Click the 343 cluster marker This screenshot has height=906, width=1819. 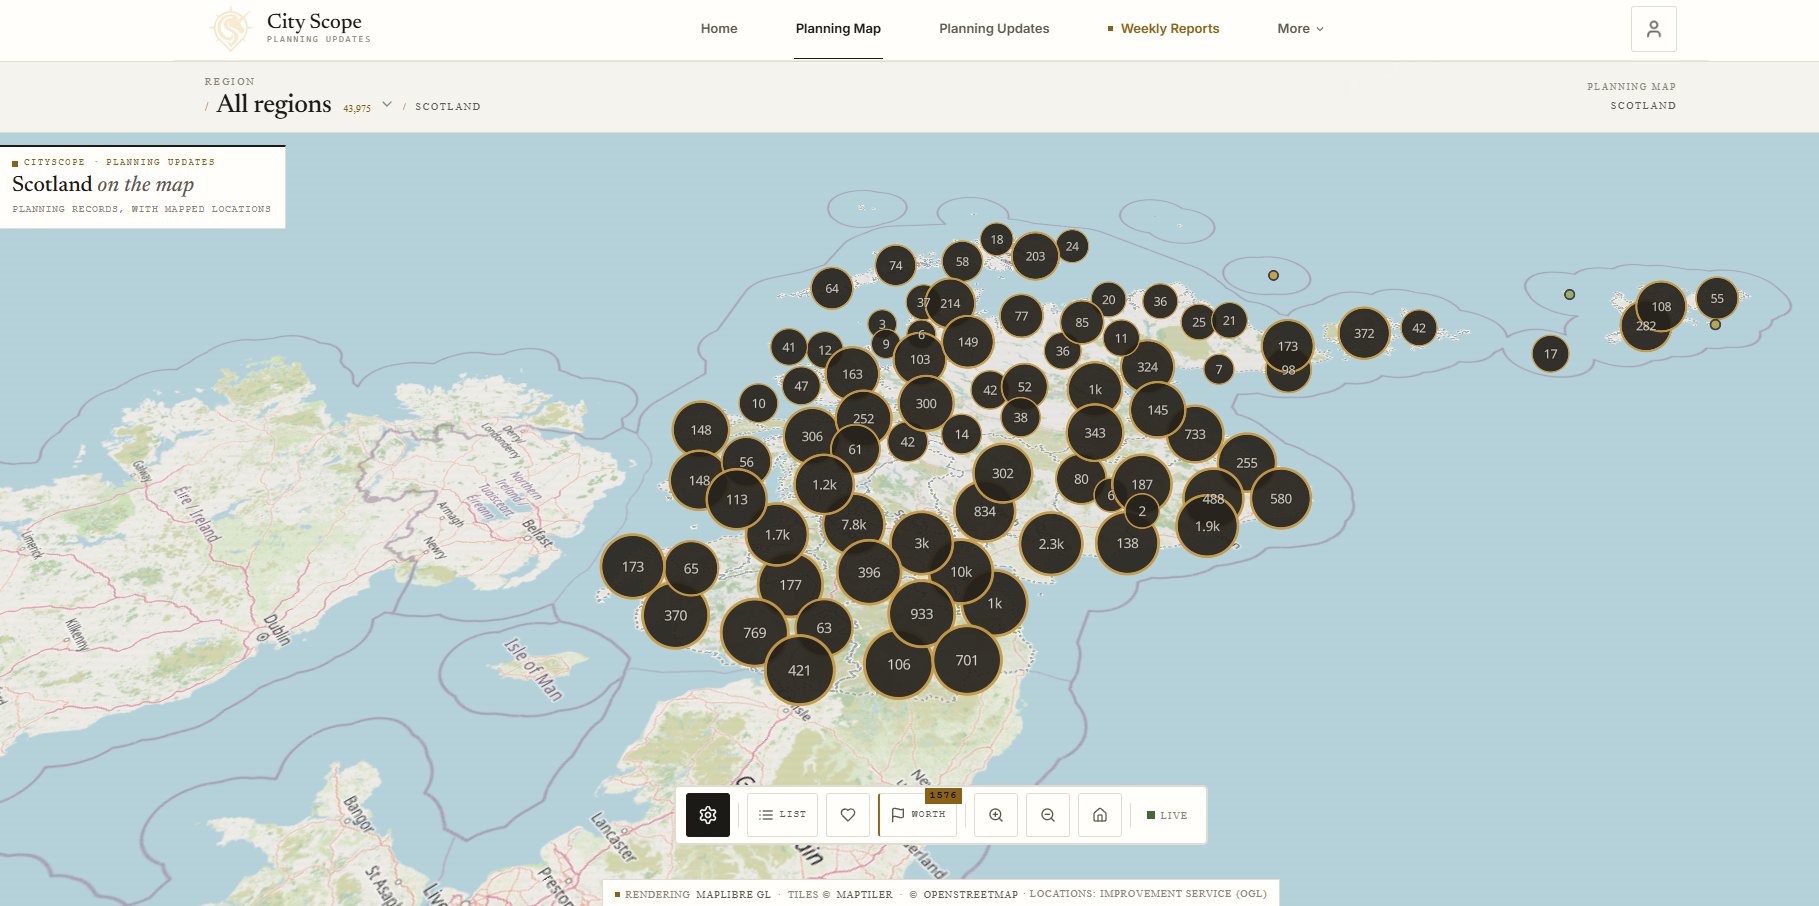pos(1095,433)
